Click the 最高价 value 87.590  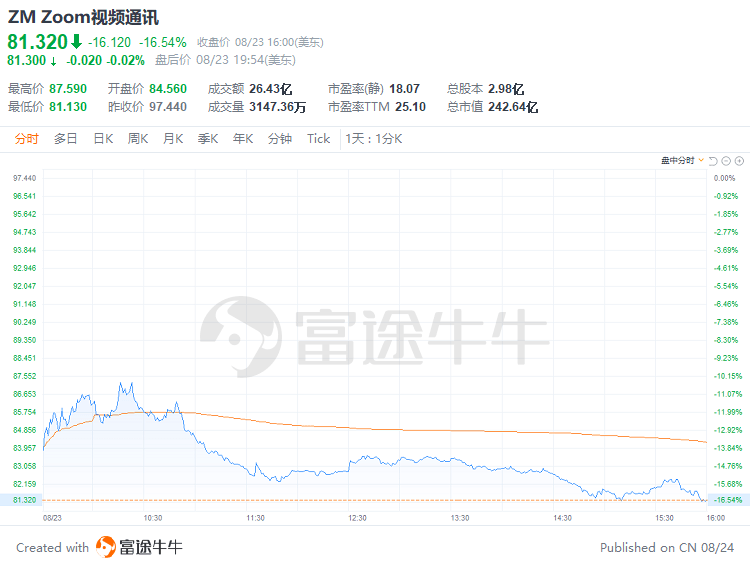pyautogui.click(x=68, y=89)
